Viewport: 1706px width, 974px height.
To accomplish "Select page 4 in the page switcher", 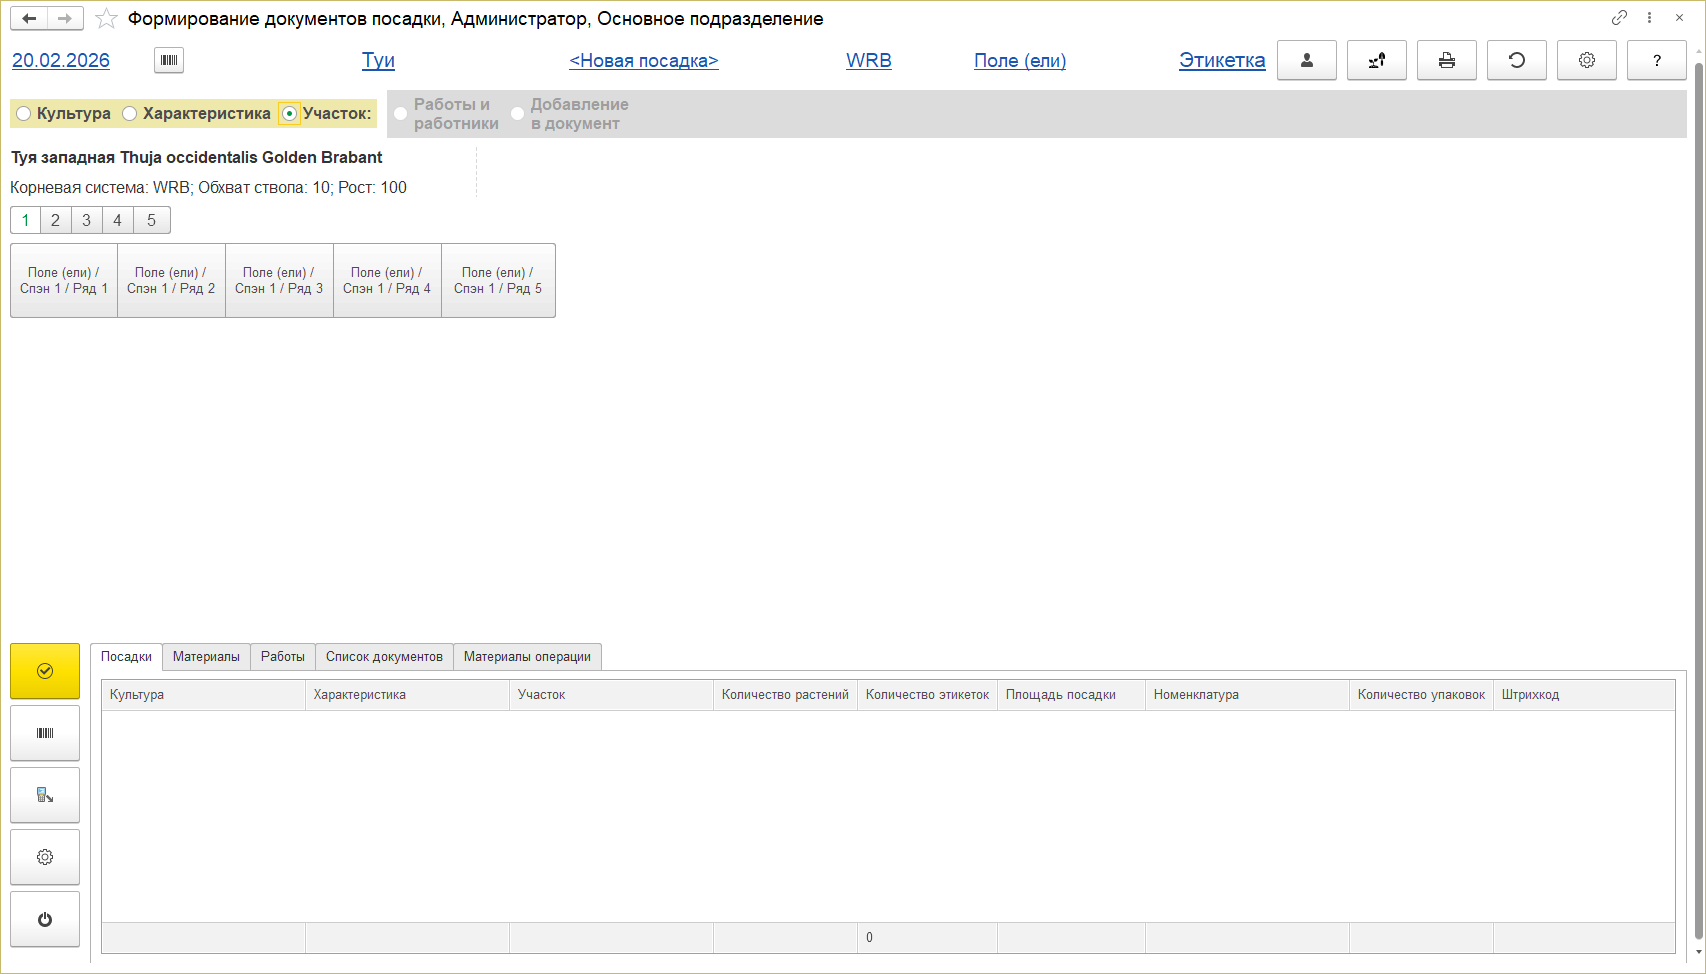I will [x=118, y=220].
